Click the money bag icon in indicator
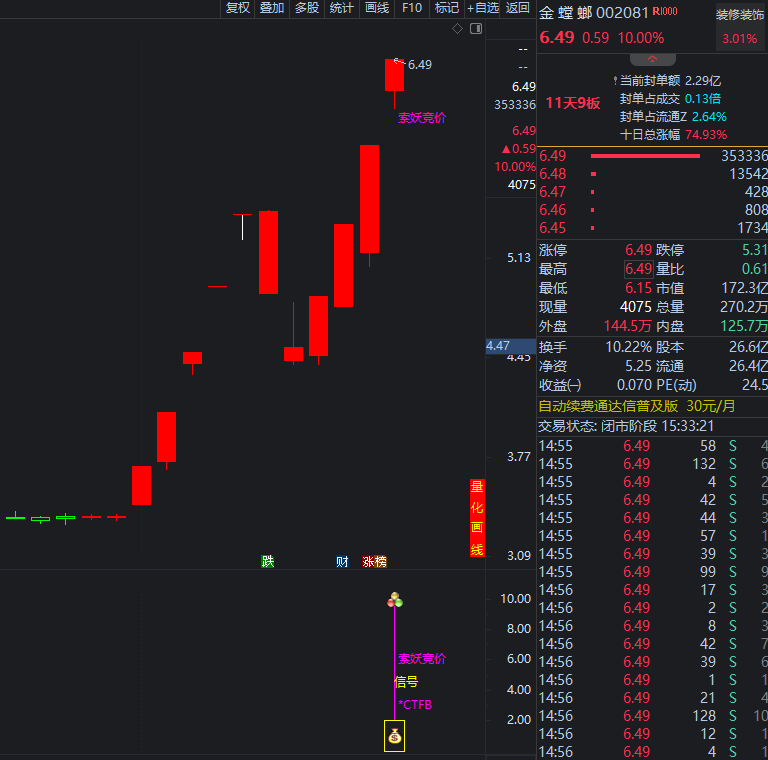The height and width of the screenshot is (760, 768). click(394, 736)
